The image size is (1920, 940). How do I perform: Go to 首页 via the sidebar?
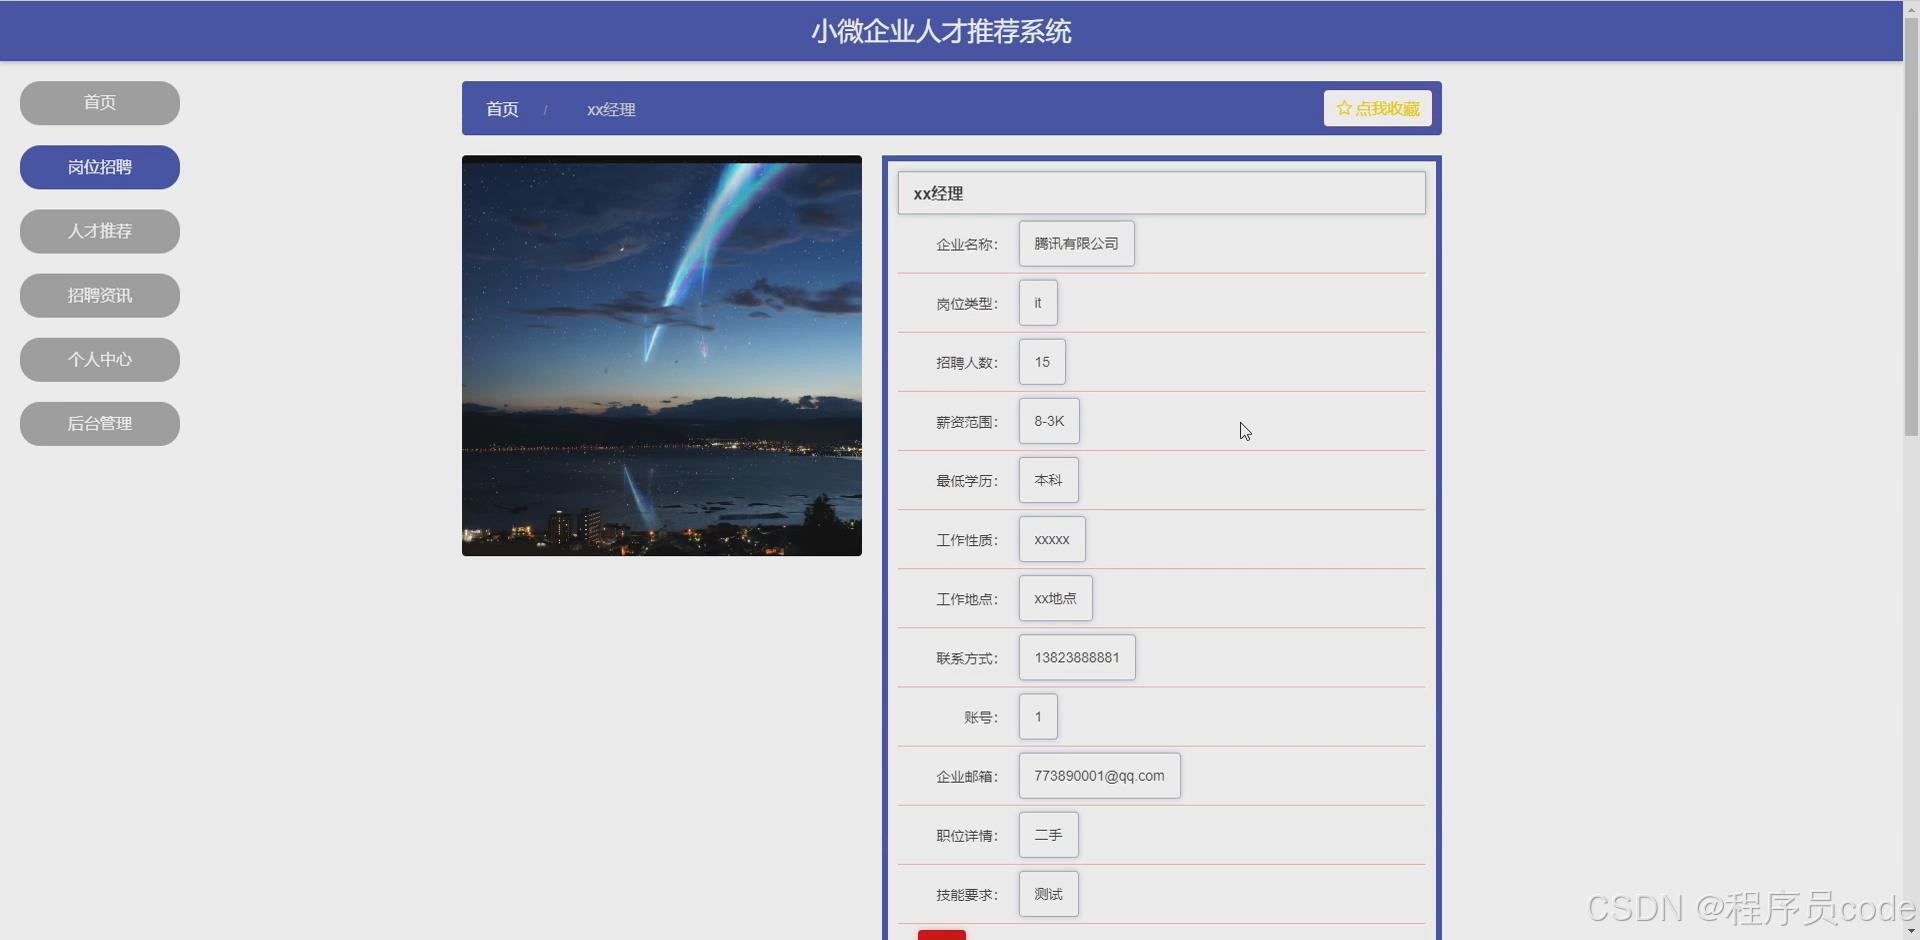coord(99,103)
